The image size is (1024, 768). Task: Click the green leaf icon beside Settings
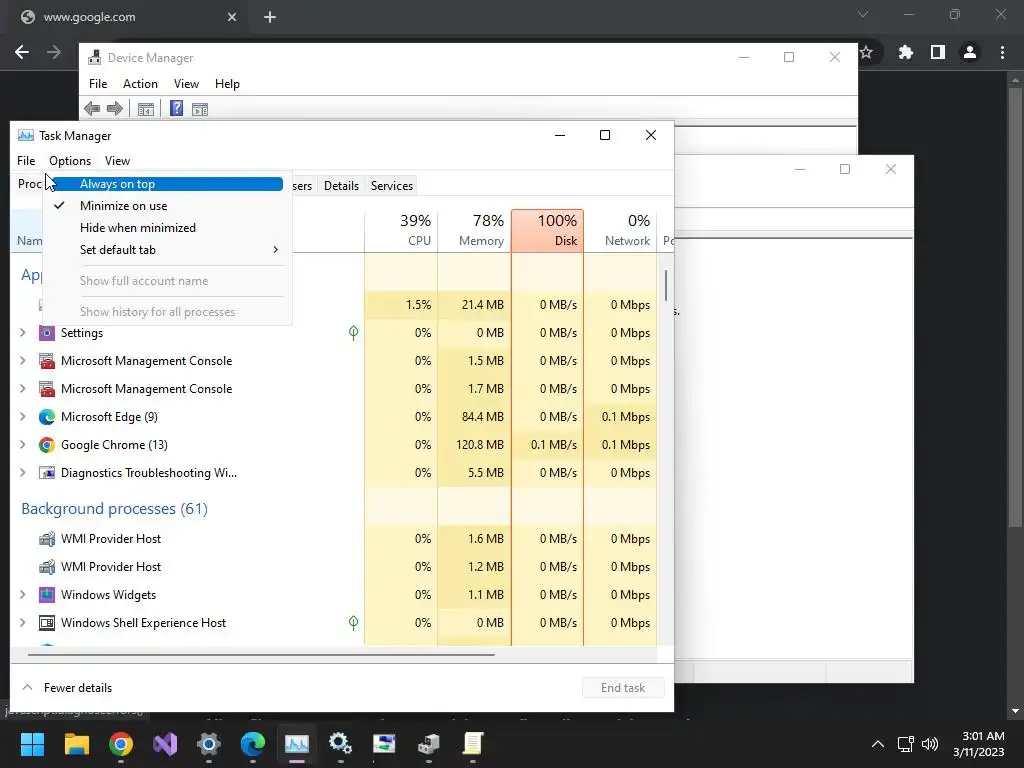[x=353, y=333]
